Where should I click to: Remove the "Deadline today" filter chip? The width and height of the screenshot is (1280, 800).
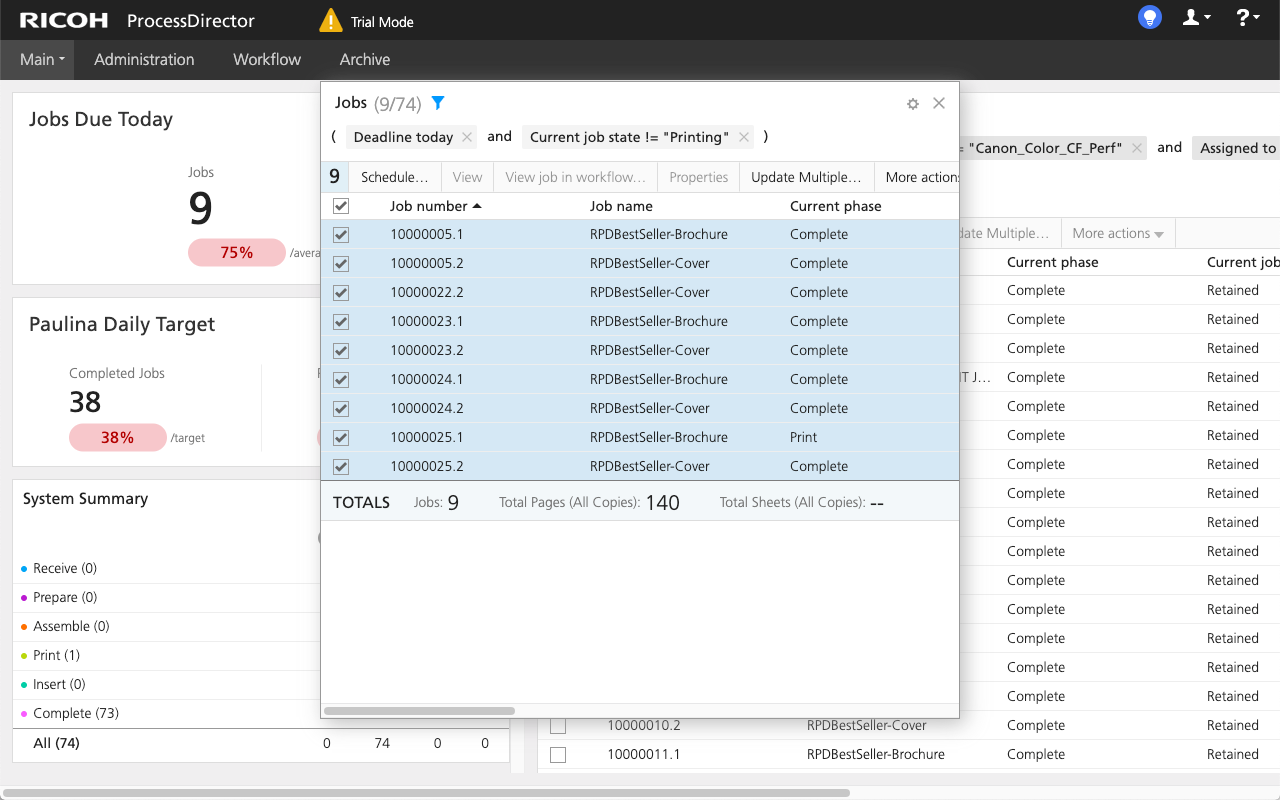(467, 138)
